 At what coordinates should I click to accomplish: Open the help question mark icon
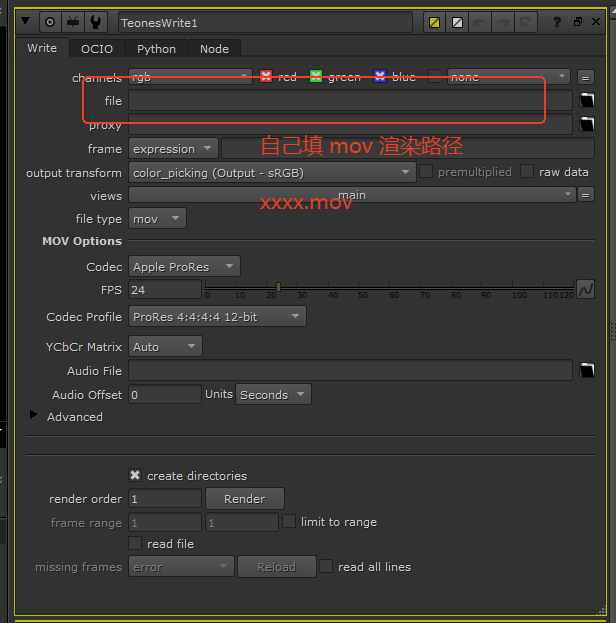(x=557, y=21)
